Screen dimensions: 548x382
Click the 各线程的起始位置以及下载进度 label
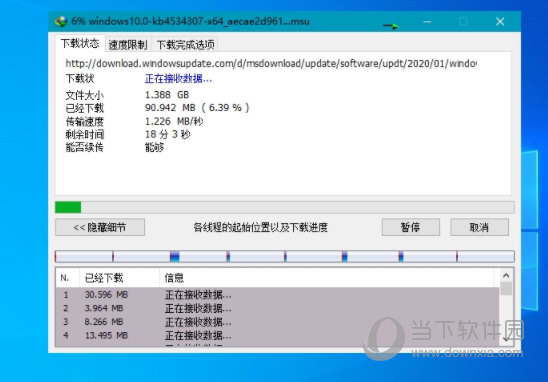click(261, 228)
